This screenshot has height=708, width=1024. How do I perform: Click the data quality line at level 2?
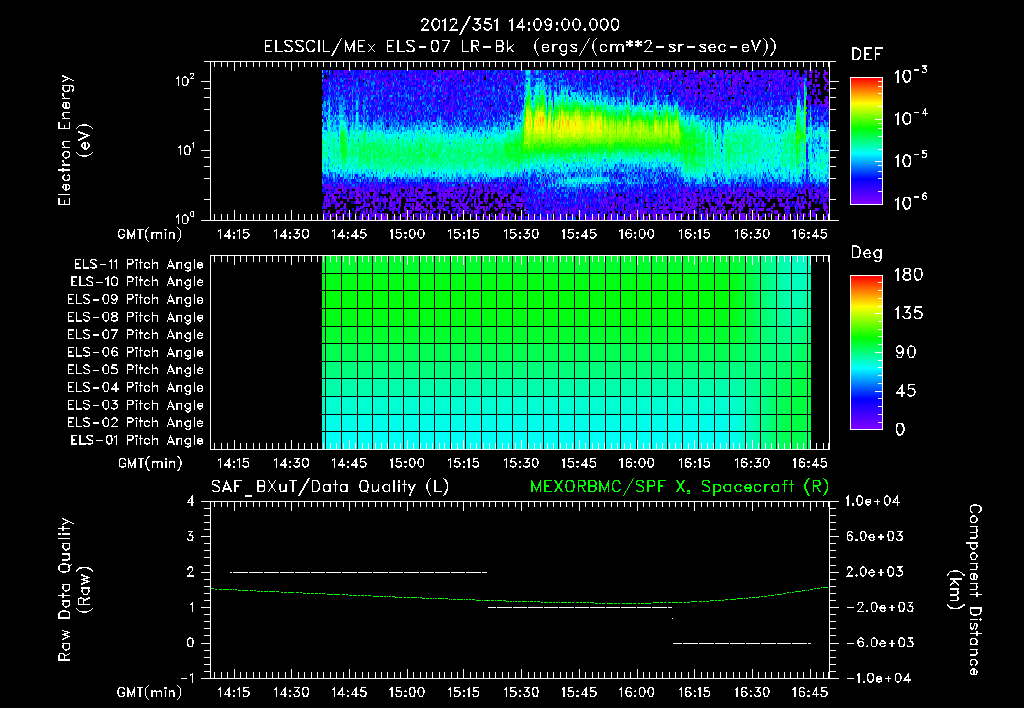click(x=359, y=572)
